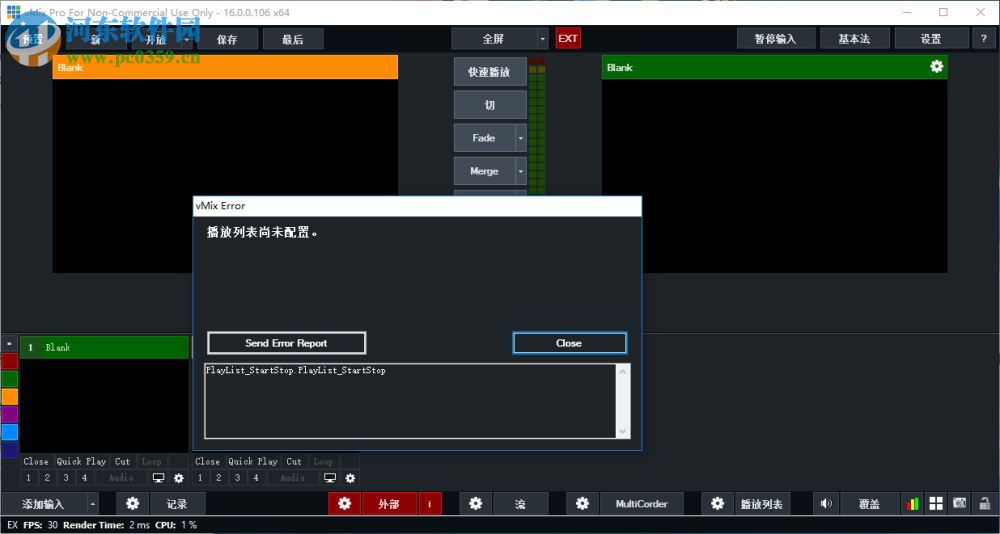Toggle overlay 2 on input 1 Blank
The image size is (1000, 534).
coord(47,477)
